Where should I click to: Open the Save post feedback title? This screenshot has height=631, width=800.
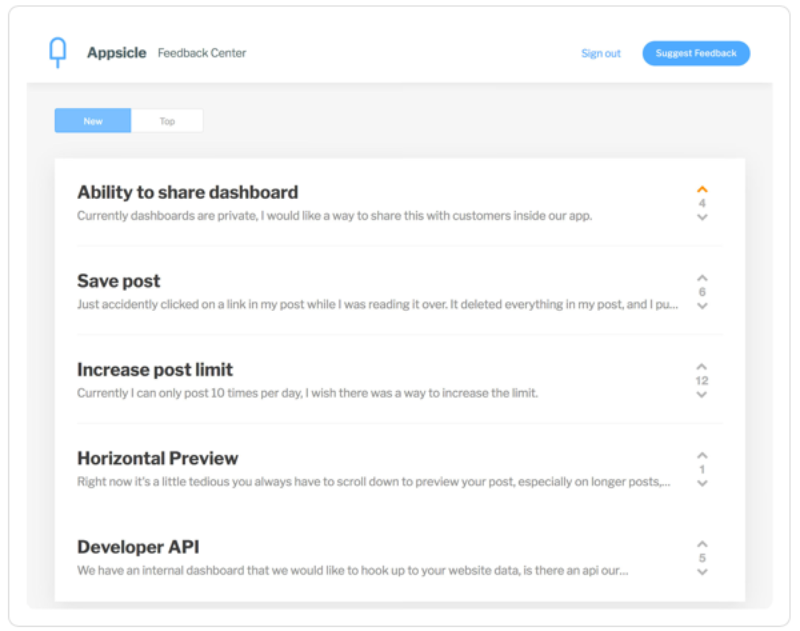click(118, 281)
